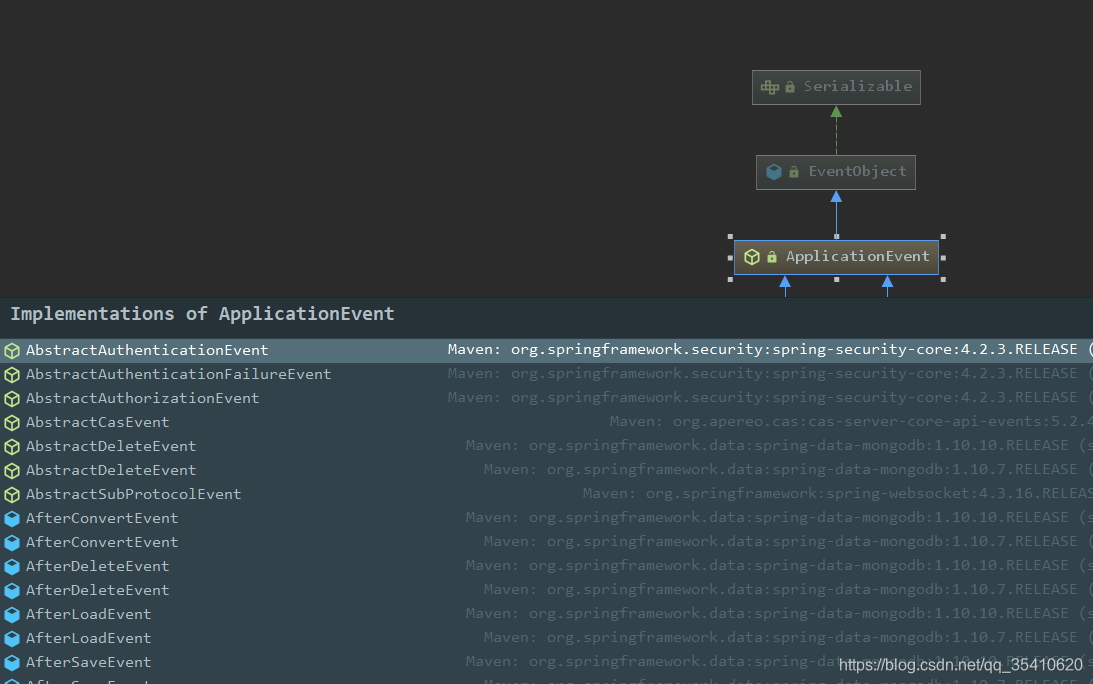
Task: Click the icon of AbstractDeleteEvent from mongodb 1.10.10
Action: coord(12,447)
